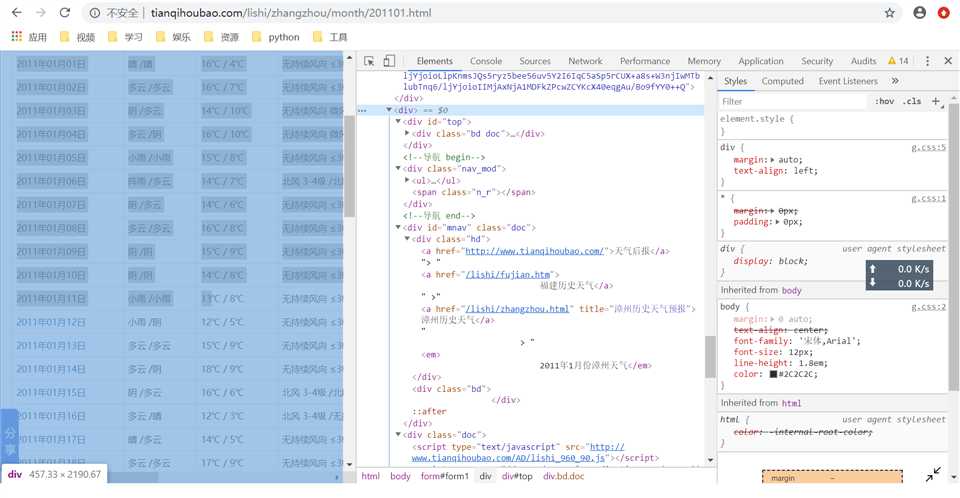This screenshot has height=498, width=960.
Task: Expand the ul node under nav_mod
Action: 407,180
